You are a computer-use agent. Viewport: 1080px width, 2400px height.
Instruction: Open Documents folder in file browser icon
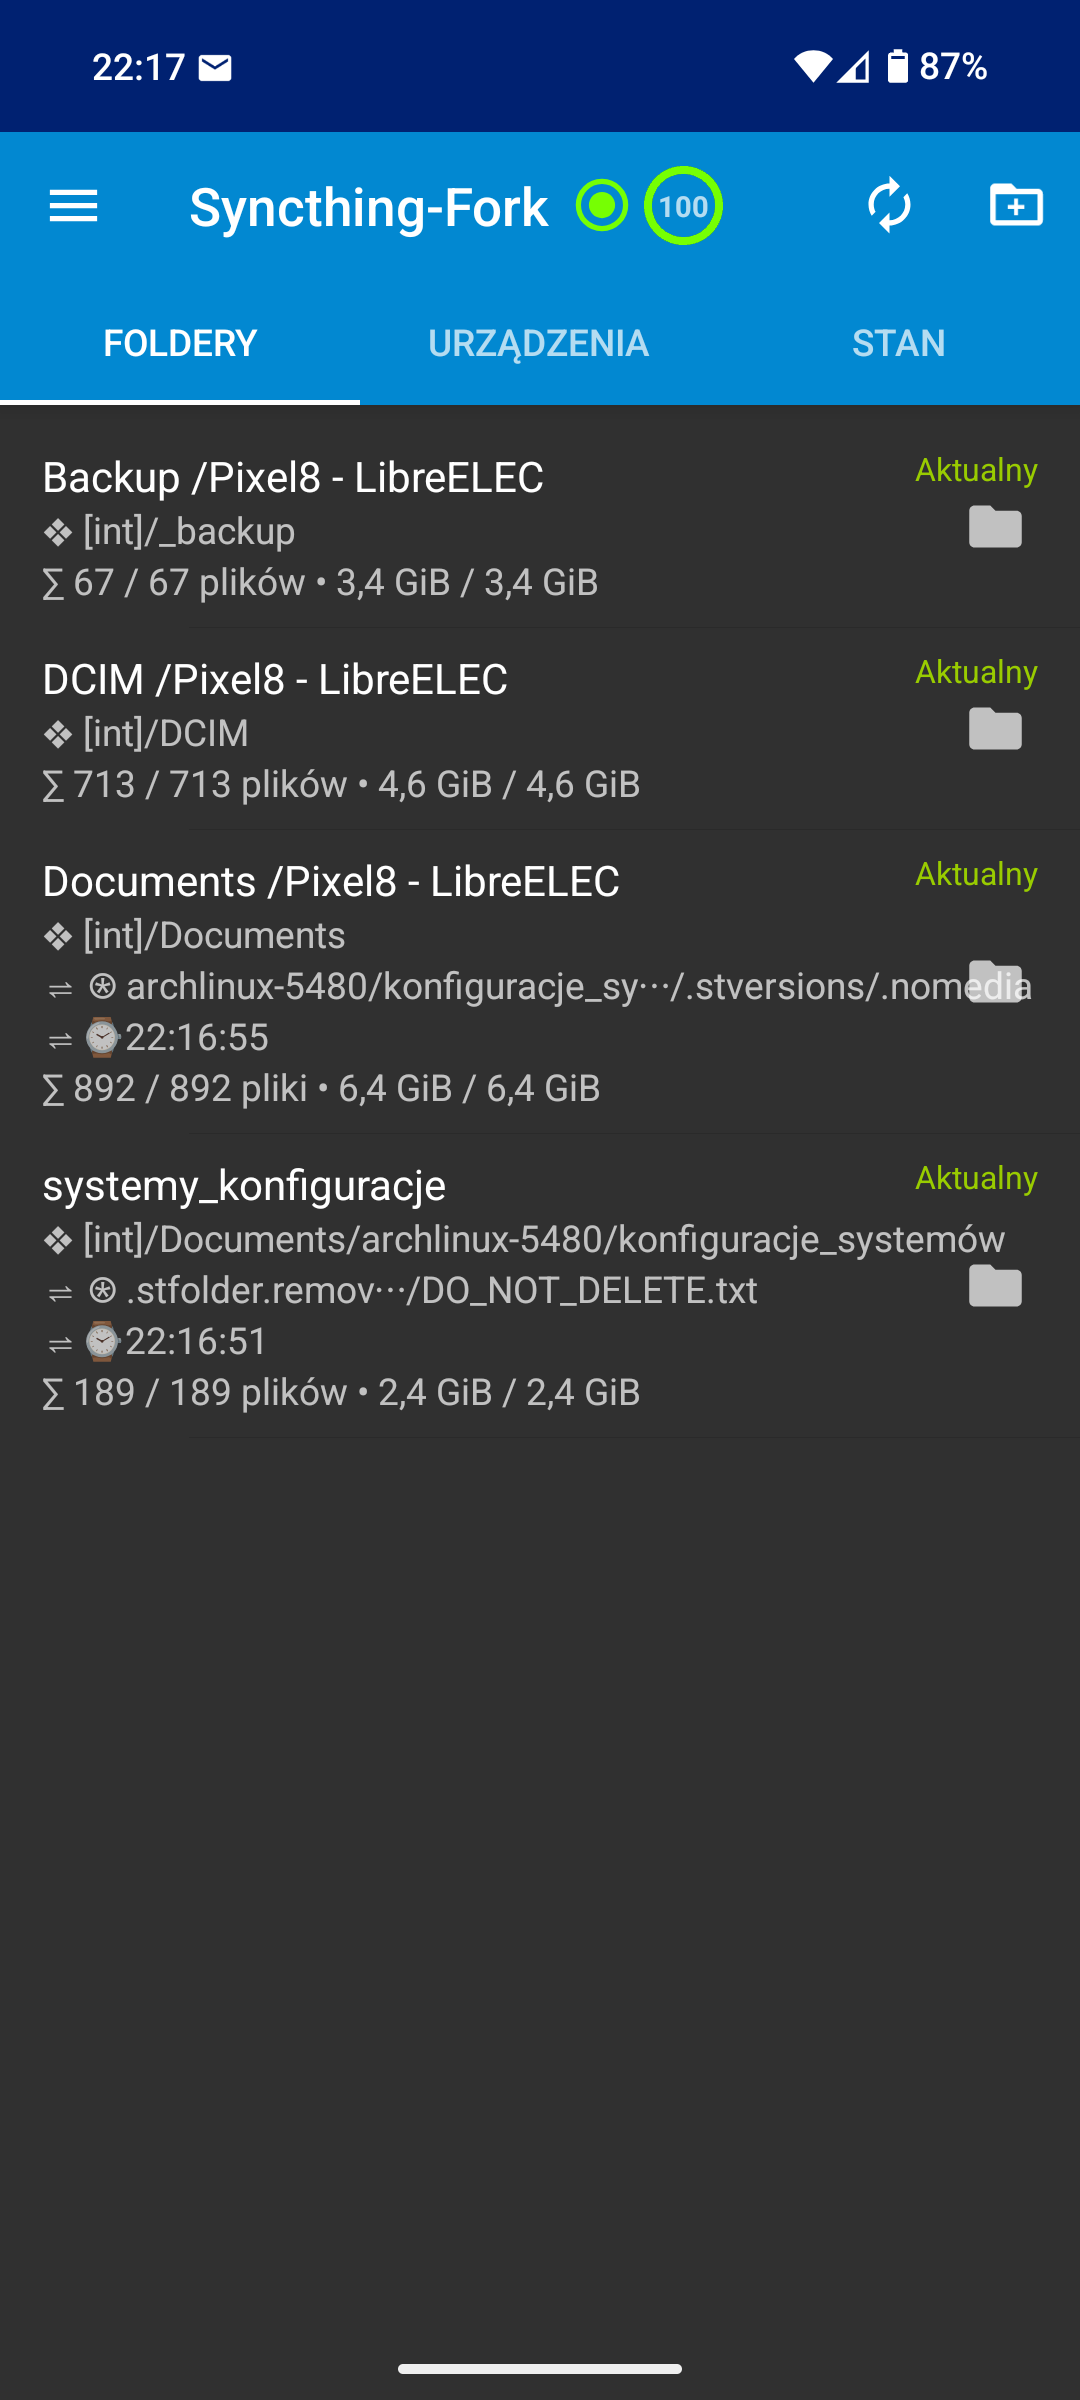(995, 981)
